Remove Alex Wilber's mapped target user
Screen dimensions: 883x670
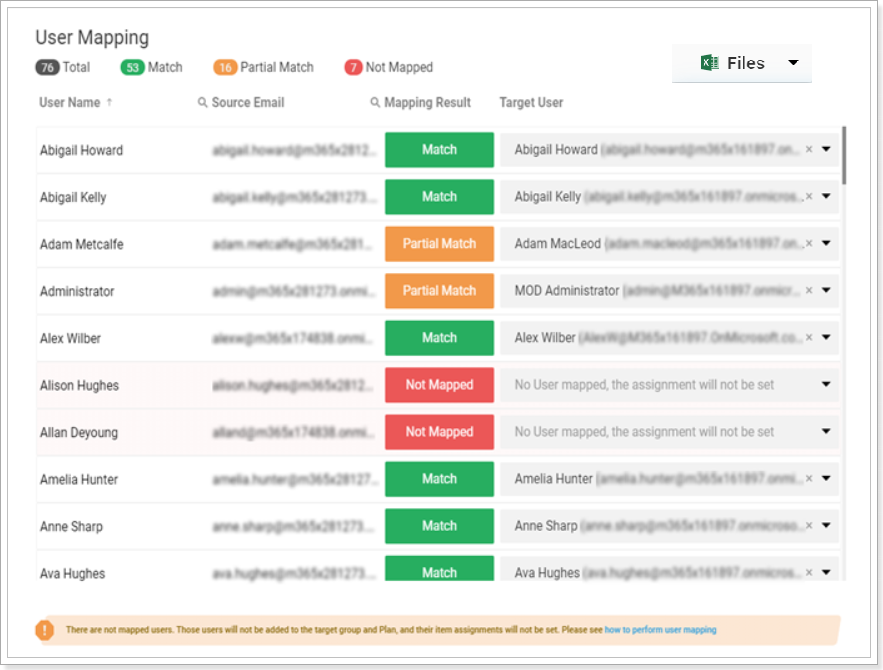[x=809, y=338]
